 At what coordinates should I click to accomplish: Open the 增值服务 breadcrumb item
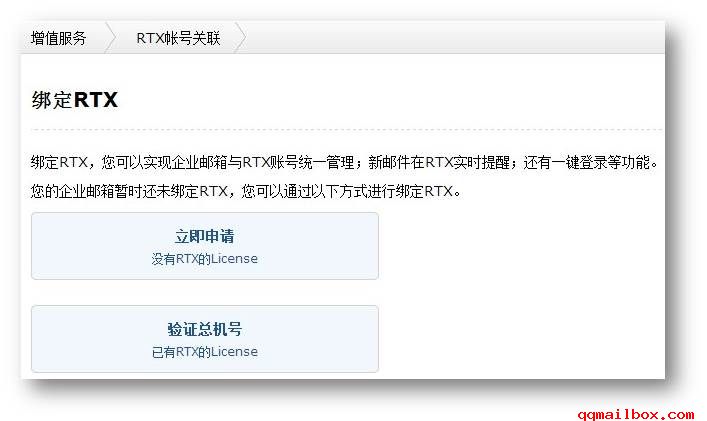59,38
